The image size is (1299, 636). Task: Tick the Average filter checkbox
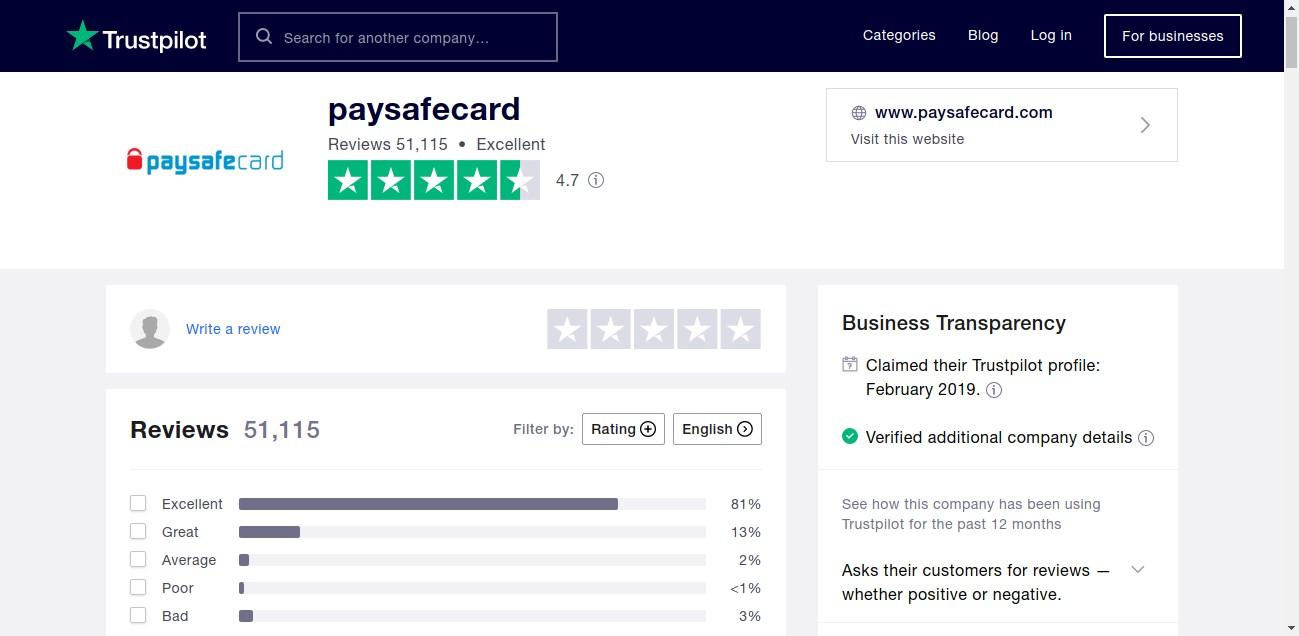click(x=138, y=559)
